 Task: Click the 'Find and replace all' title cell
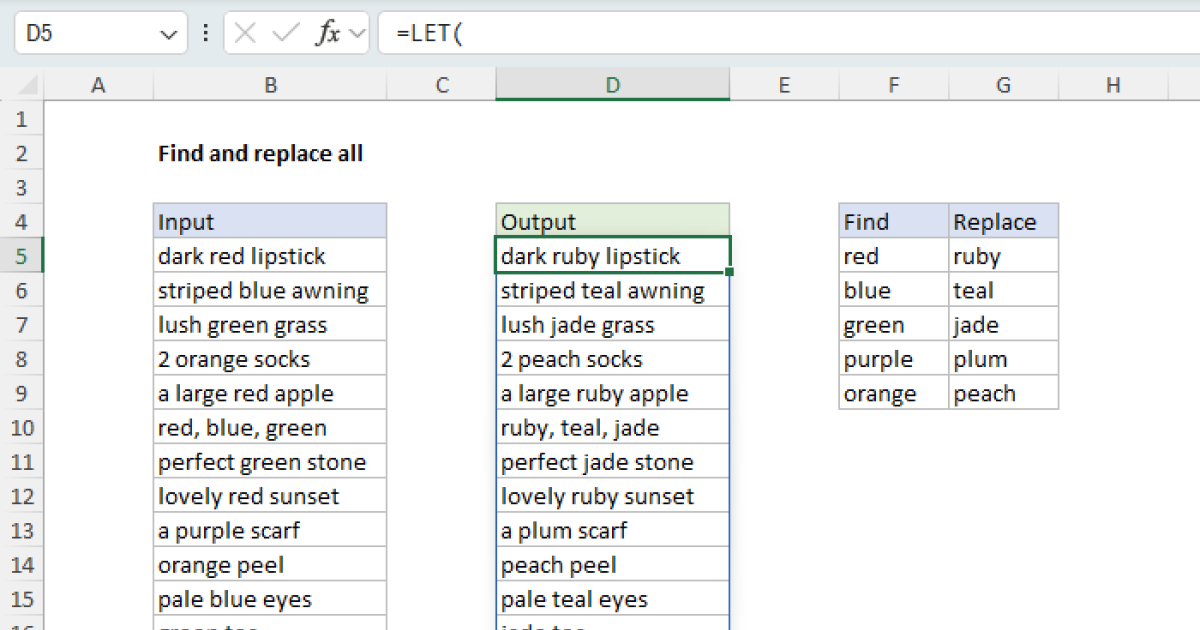tap(262, 154)
